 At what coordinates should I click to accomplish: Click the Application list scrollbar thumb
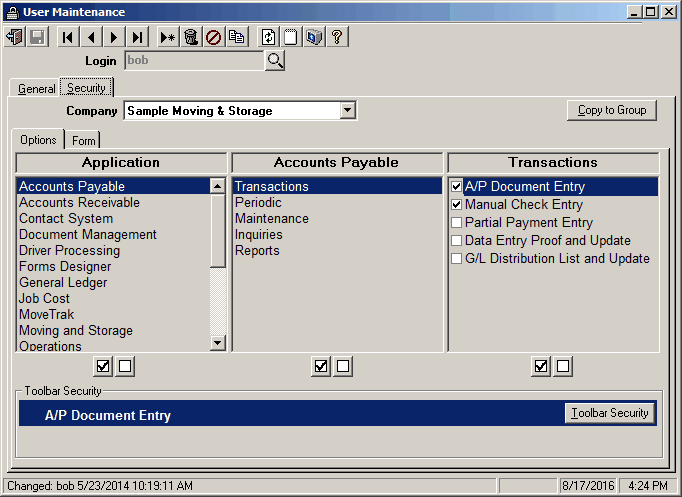[217, 230]
